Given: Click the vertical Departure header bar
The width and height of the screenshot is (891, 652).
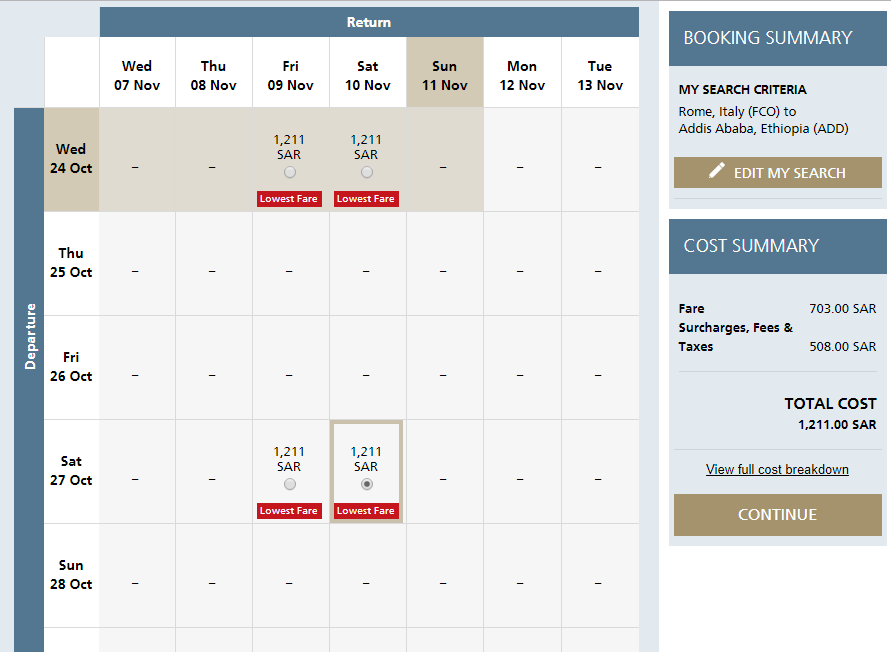Looking at the screenshot, I should [29, 380].
